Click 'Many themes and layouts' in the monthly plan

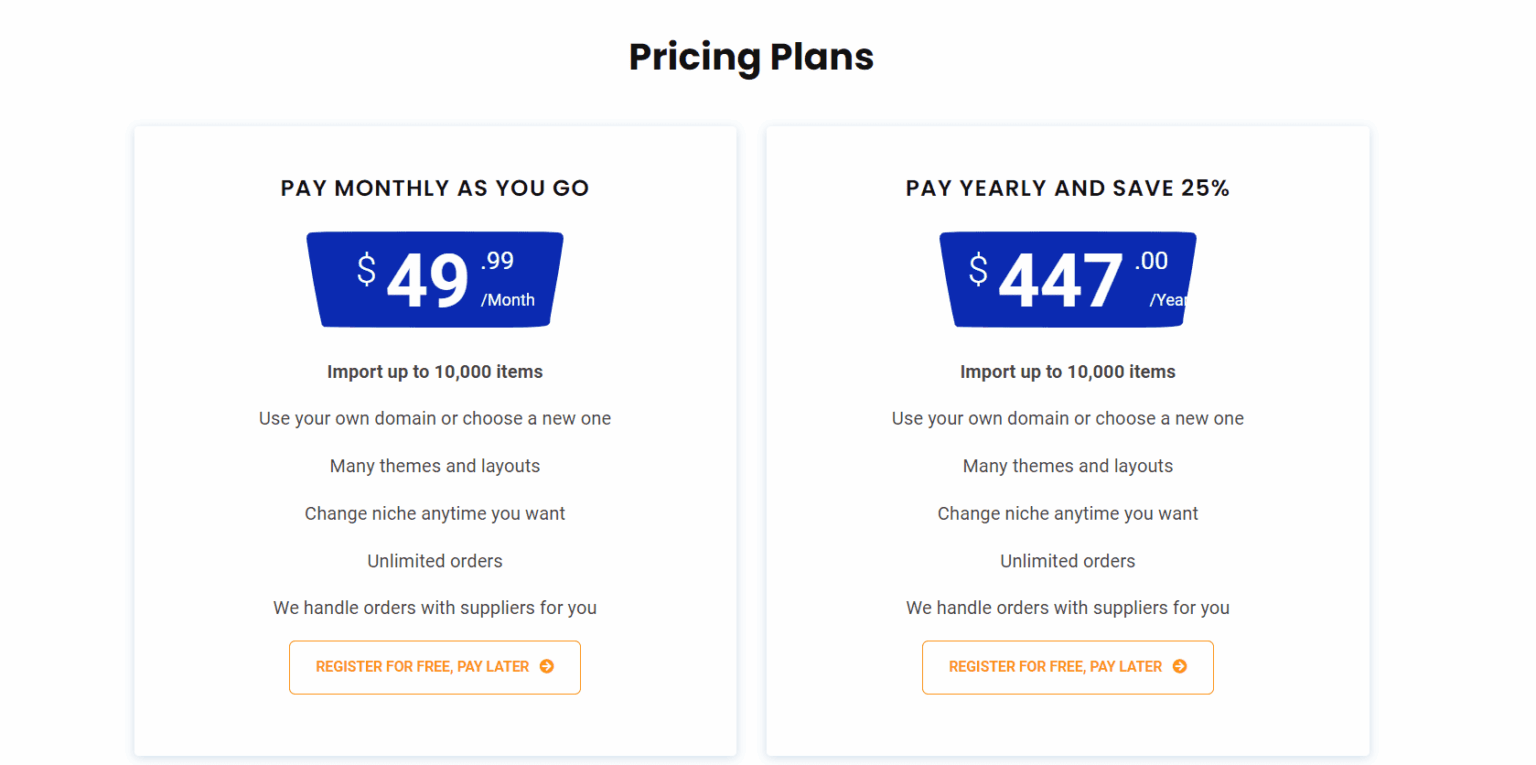tap(435, 465)
